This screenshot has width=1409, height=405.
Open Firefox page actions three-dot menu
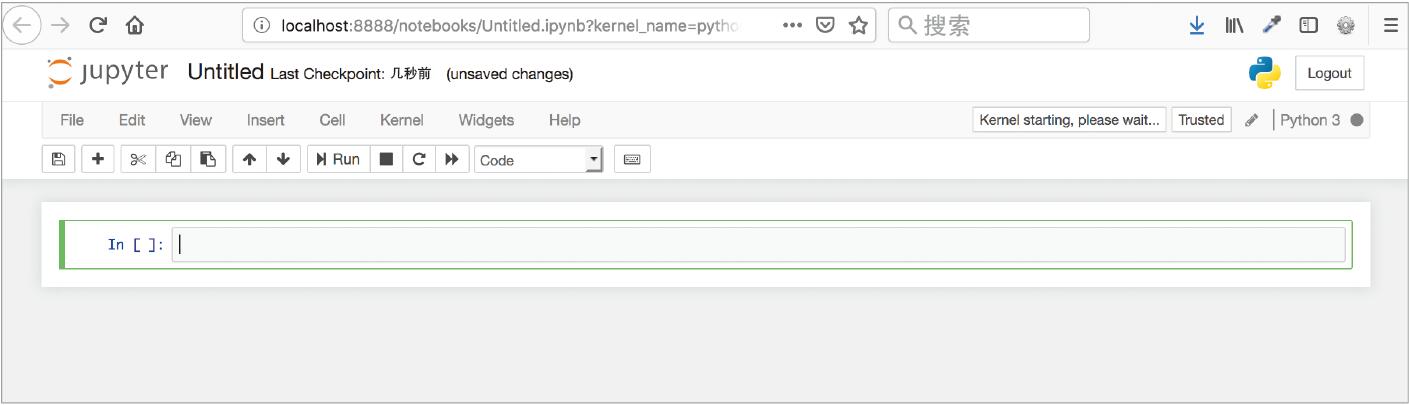point(792,26)
